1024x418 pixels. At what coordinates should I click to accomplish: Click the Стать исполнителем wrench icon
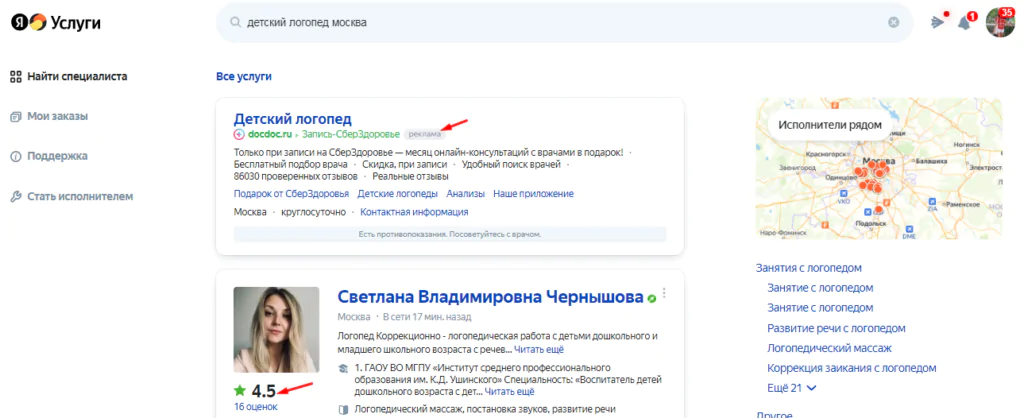coord(16,197)
